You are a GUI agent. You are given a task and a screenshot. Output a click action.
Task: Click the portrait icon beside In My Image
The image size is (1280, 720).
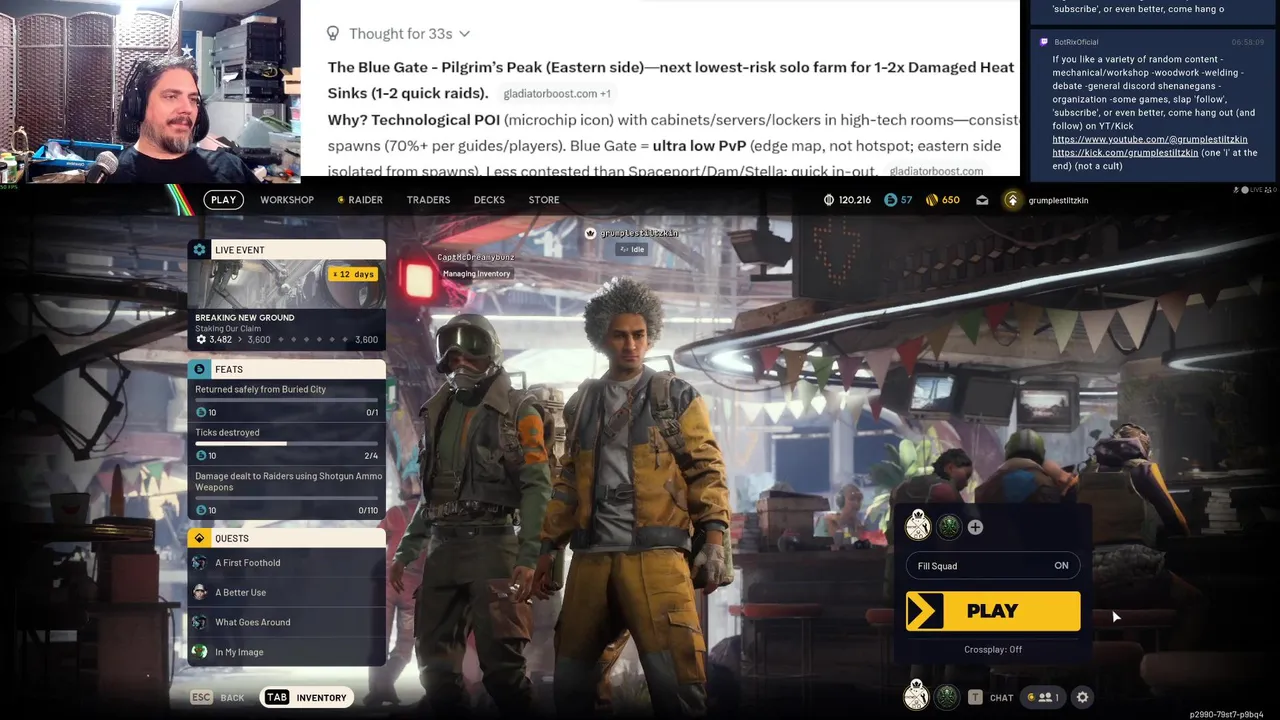(199, 652)
